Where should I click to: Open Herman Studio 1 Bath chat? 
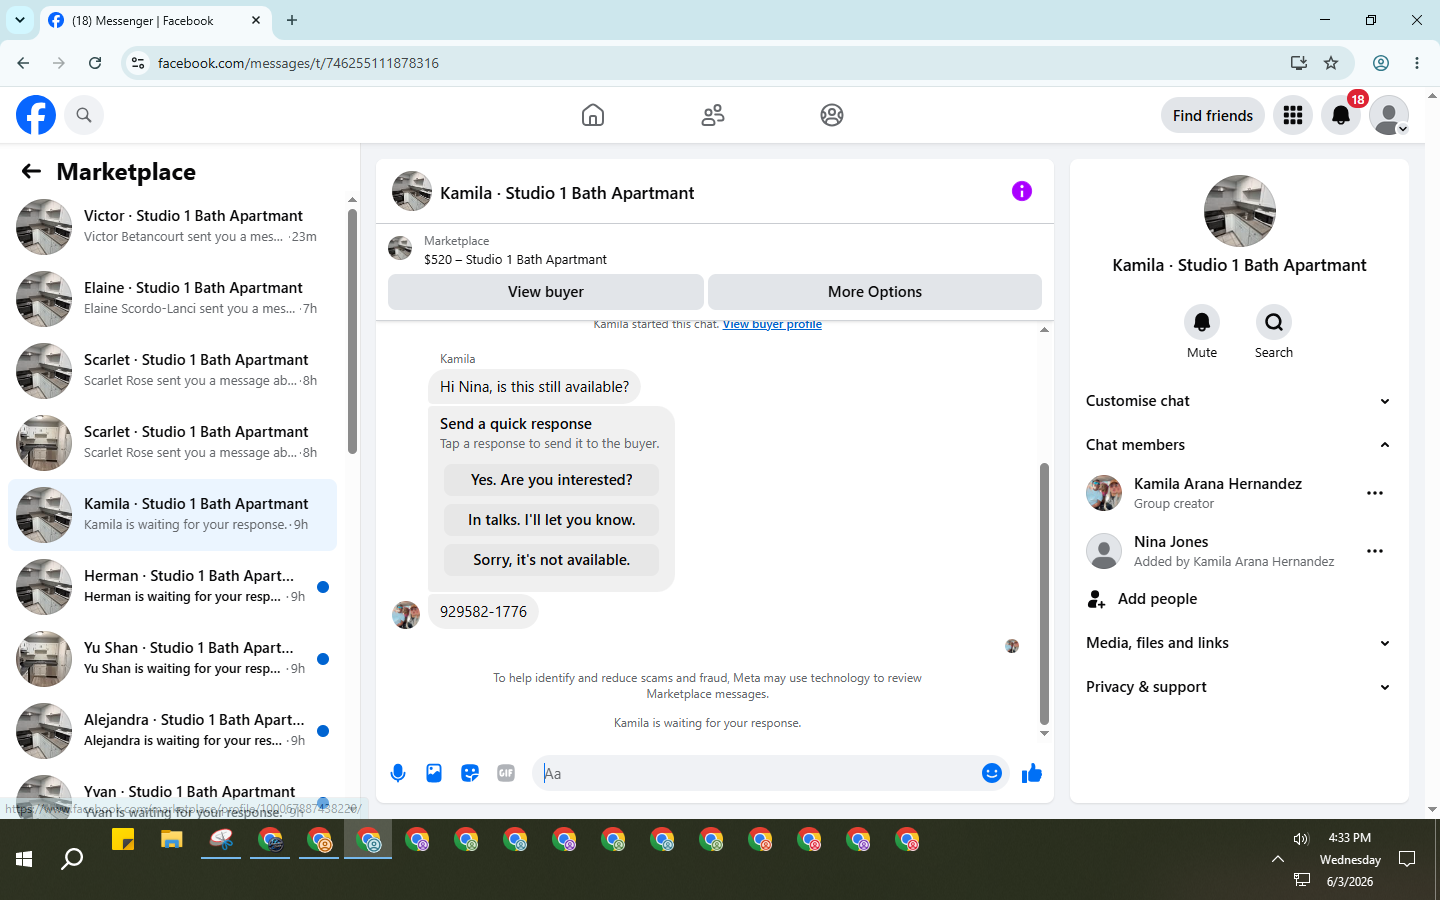172,586
